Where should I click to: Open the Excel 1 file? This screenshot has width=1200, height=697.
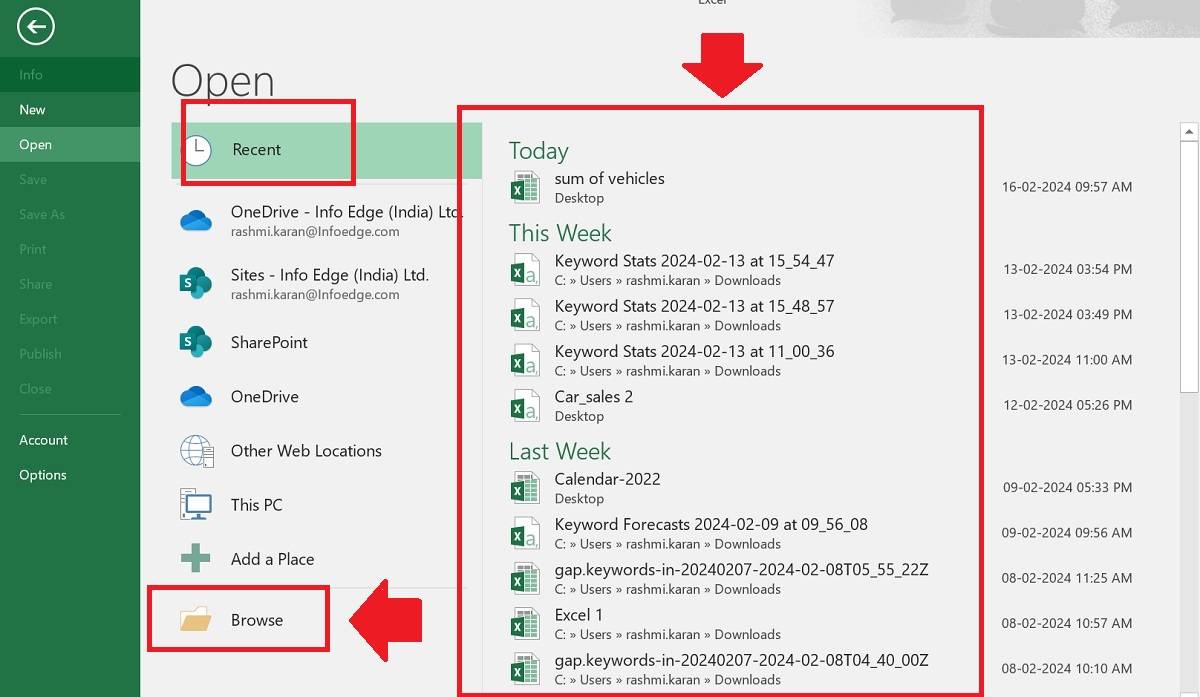pyautogui.click(x=579, y=615)
